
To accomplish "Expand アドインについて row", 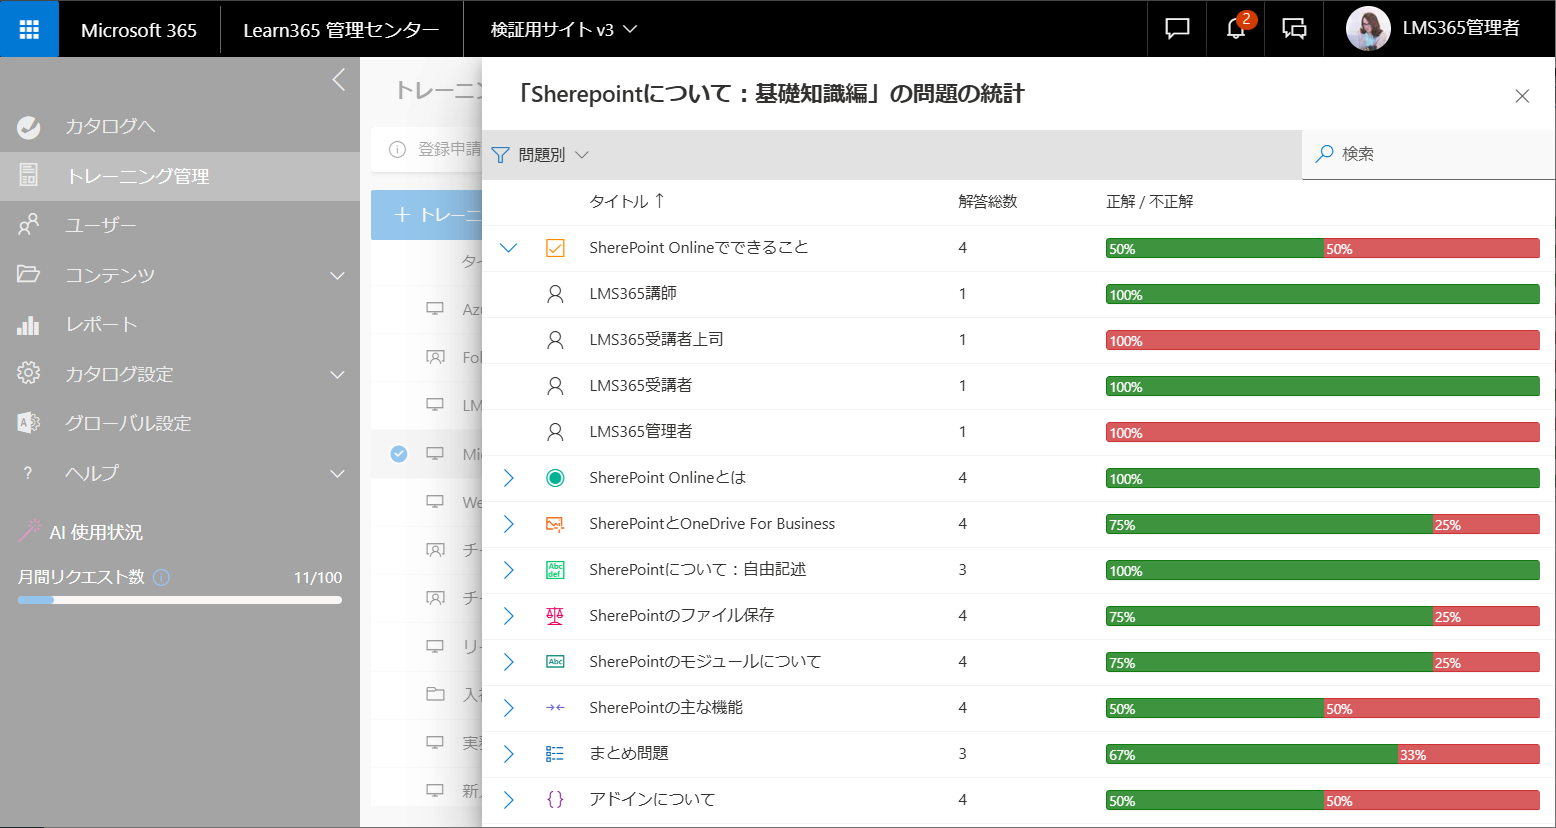I will coord(509,800).
